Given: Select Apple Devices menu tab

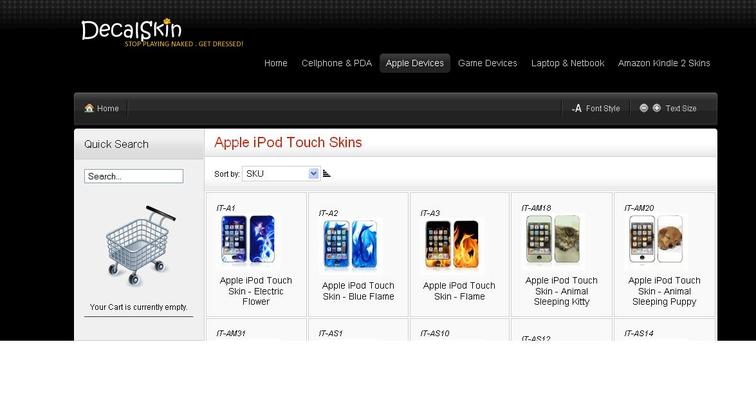Looking at the screenshot, I should [x=415, y=63].
